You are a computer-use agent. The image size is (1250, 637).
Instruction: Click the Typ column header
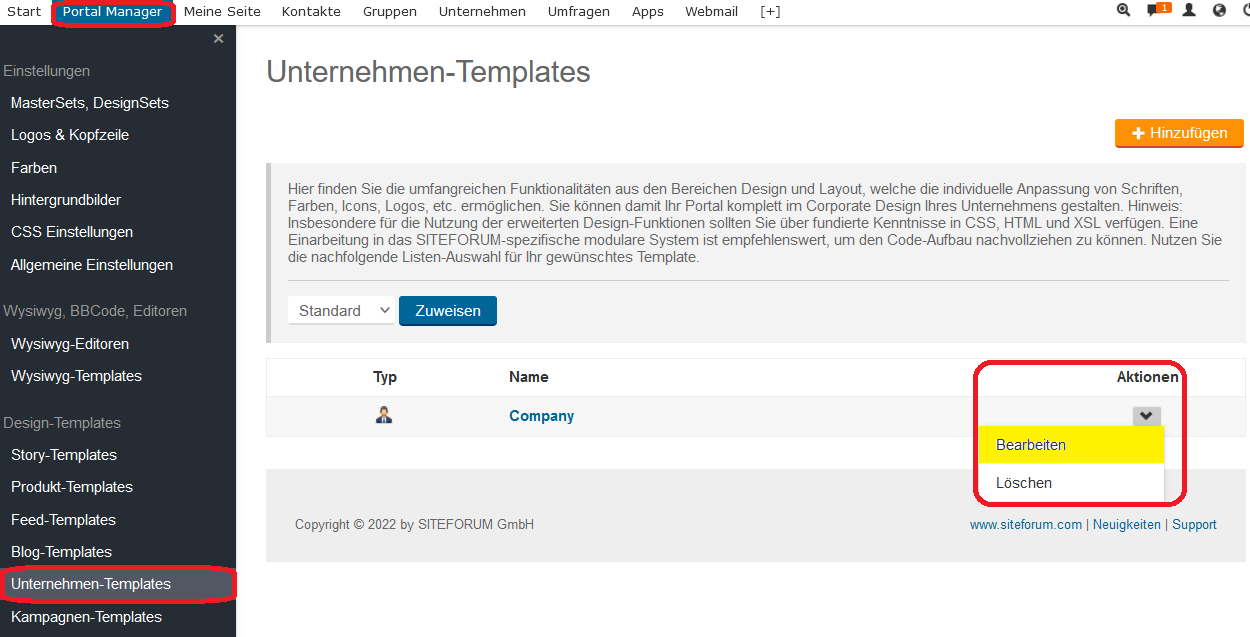coord(385,377)
